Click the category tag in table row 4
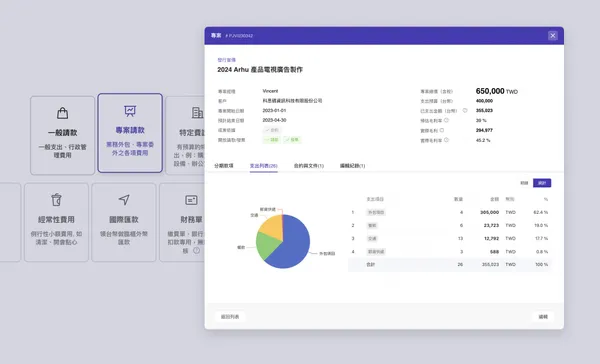Image resolution: width=600 pixels, height=364 pixels. (x=376, y=252)
